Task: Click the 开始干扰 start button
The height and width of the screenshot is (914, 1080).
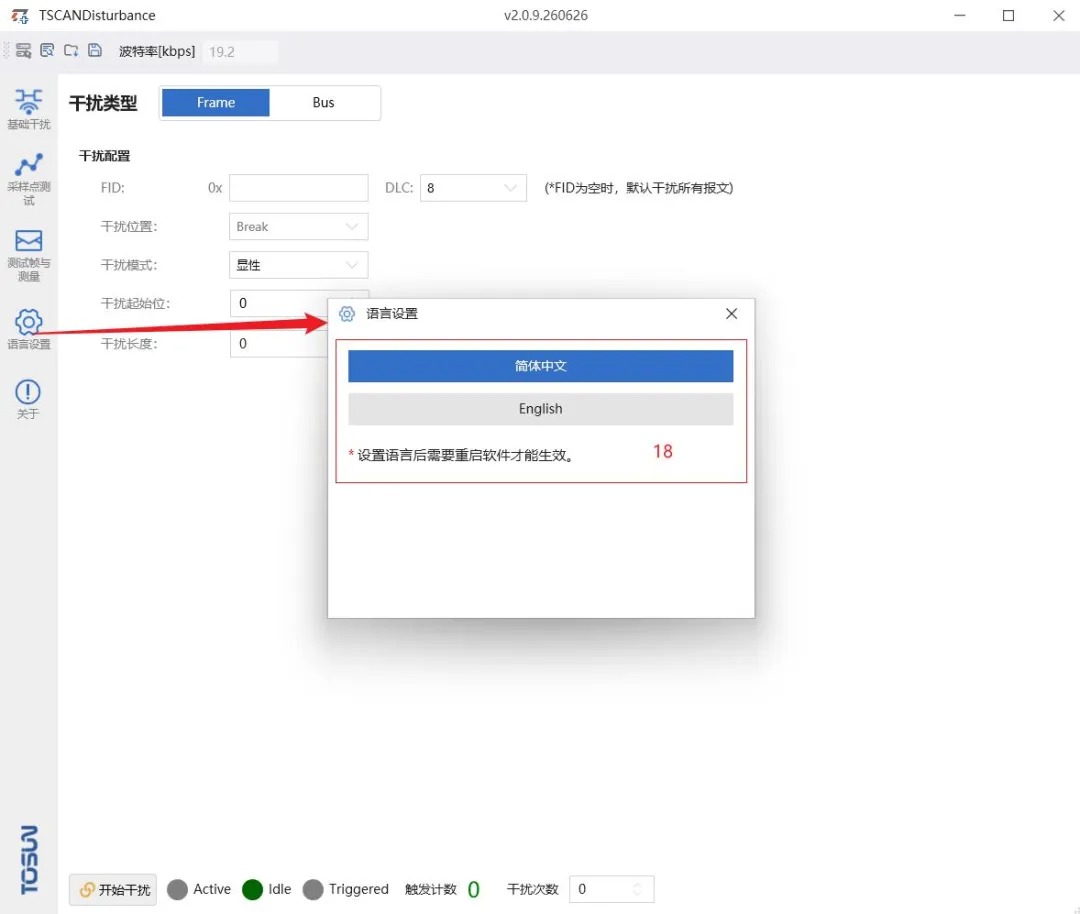Action: 113,889
